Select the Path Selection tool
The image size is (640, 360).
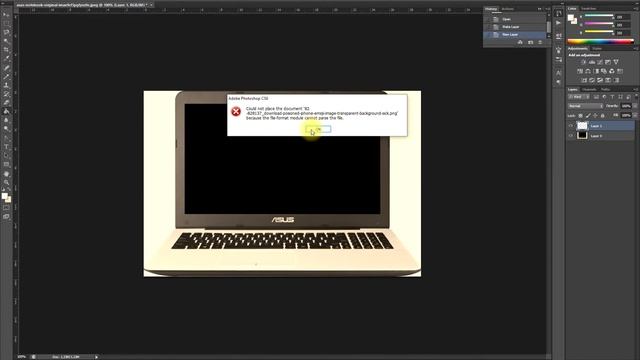click(6, 156)
